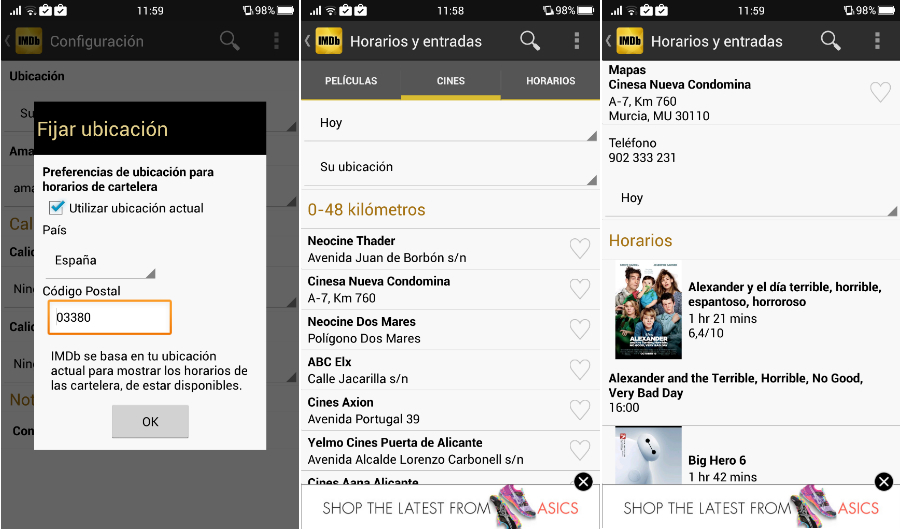Tap IMDb logo in Configuración header

click(29, 41)
